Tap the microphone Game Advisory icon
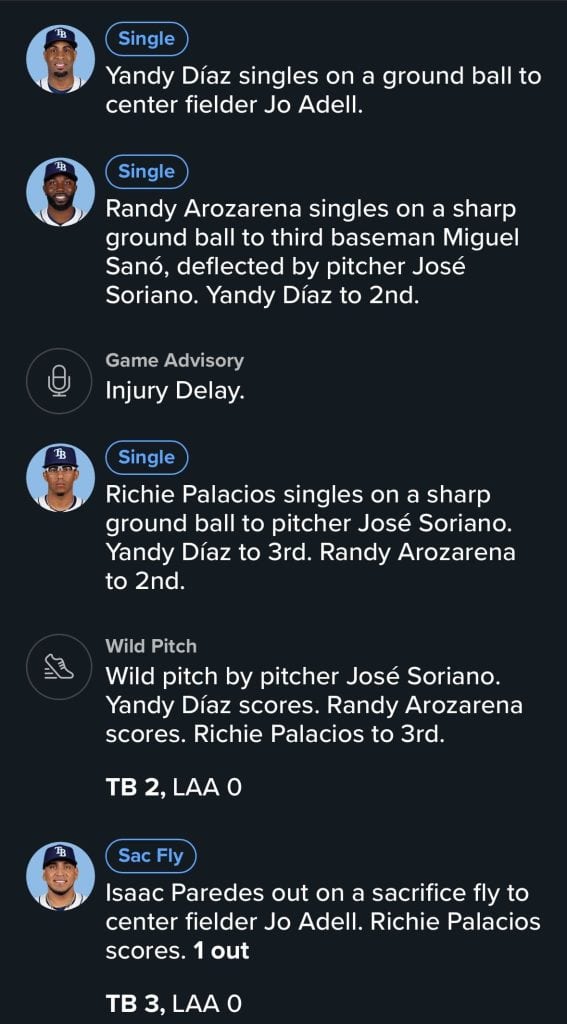 tap(60, 381)
